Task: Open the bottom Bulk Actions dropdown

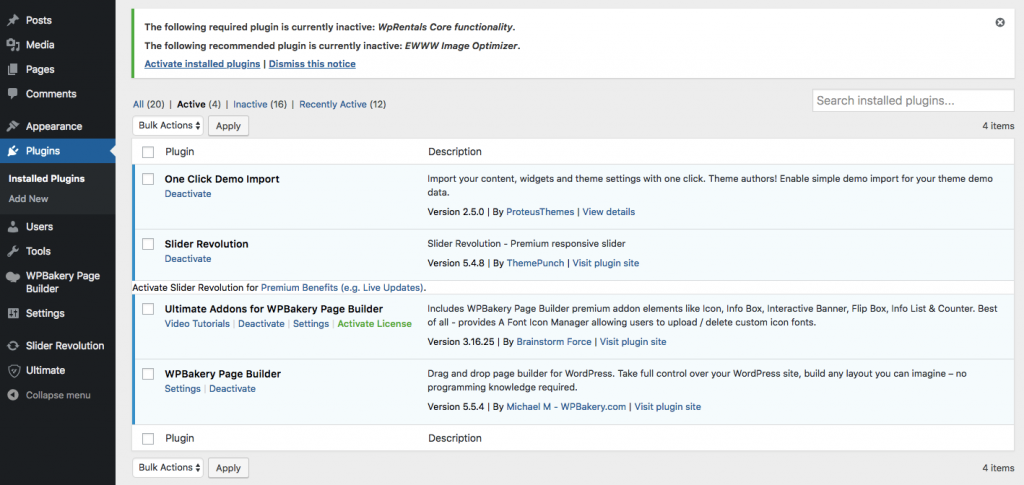Action: coord(168,467)
